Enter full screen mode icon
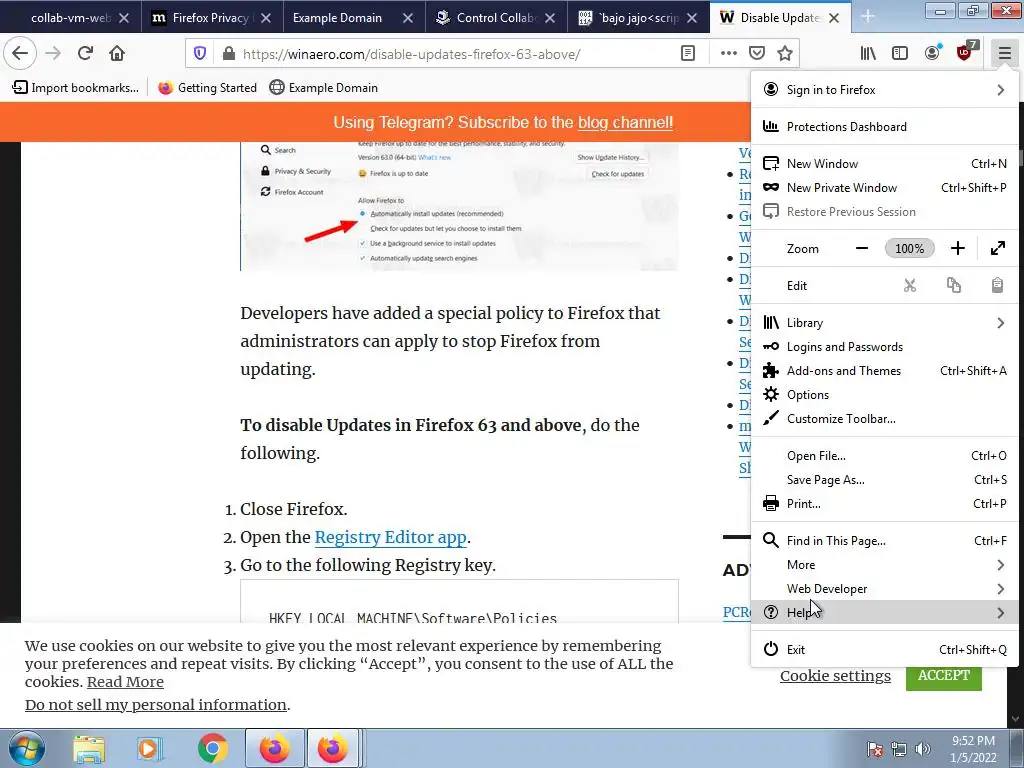The height and width of the screenshot is (768, 1024). pyautogui.click(x=998, y=248)
